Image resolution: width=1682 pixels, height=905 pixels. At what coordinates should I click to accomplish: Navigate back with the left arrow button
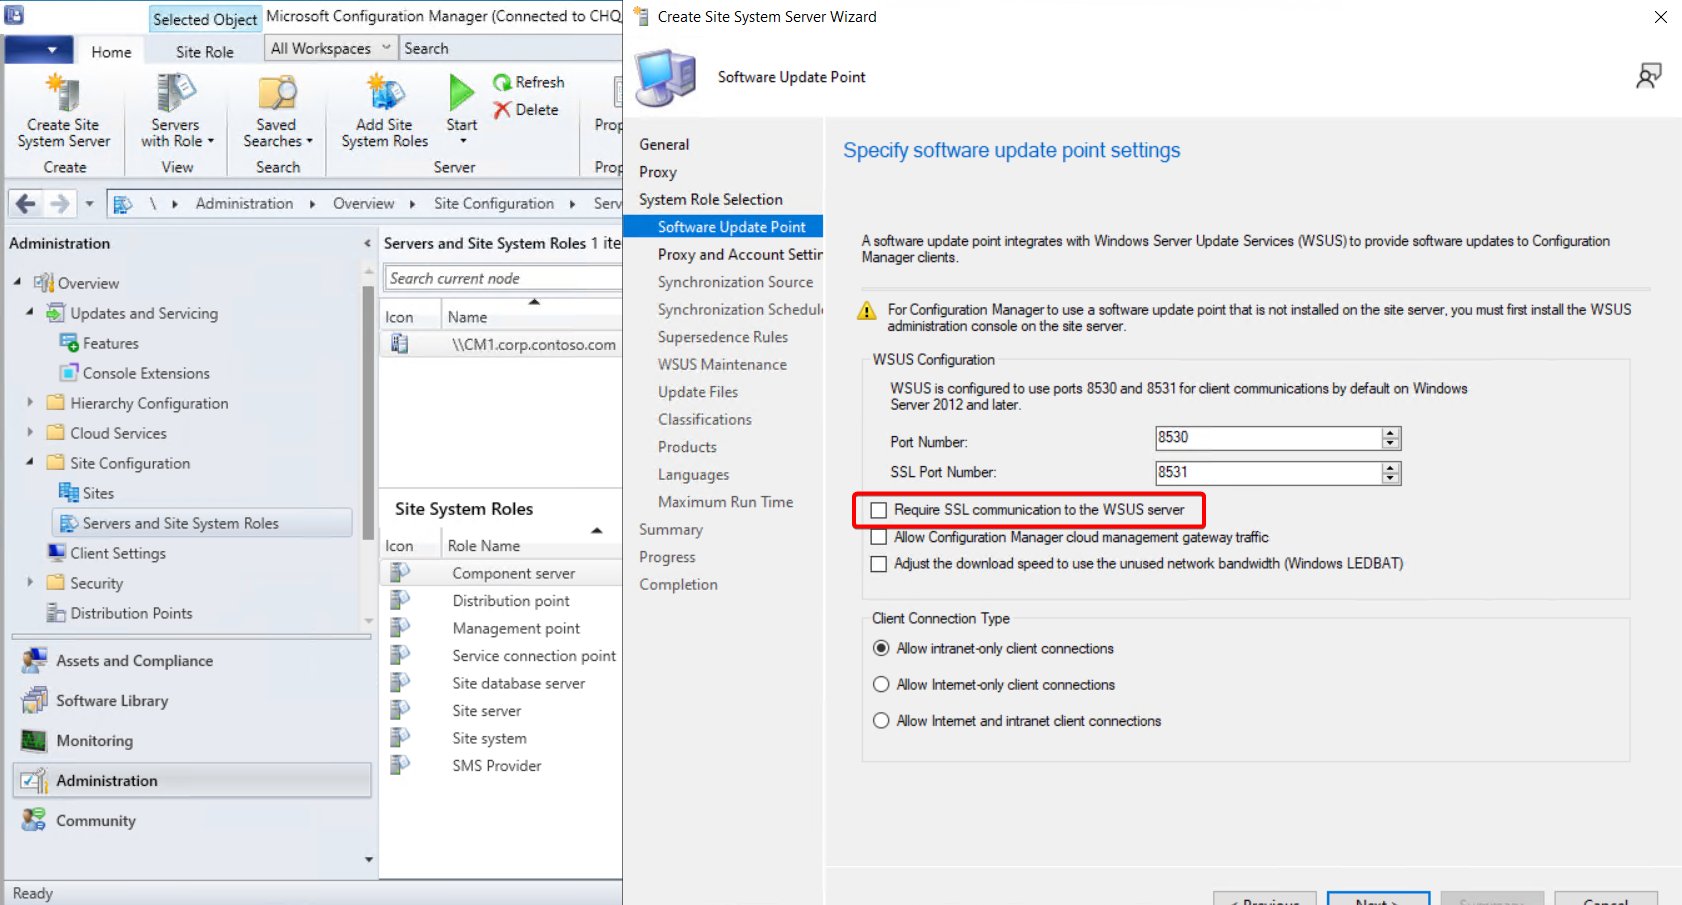(x=26, y=204)
